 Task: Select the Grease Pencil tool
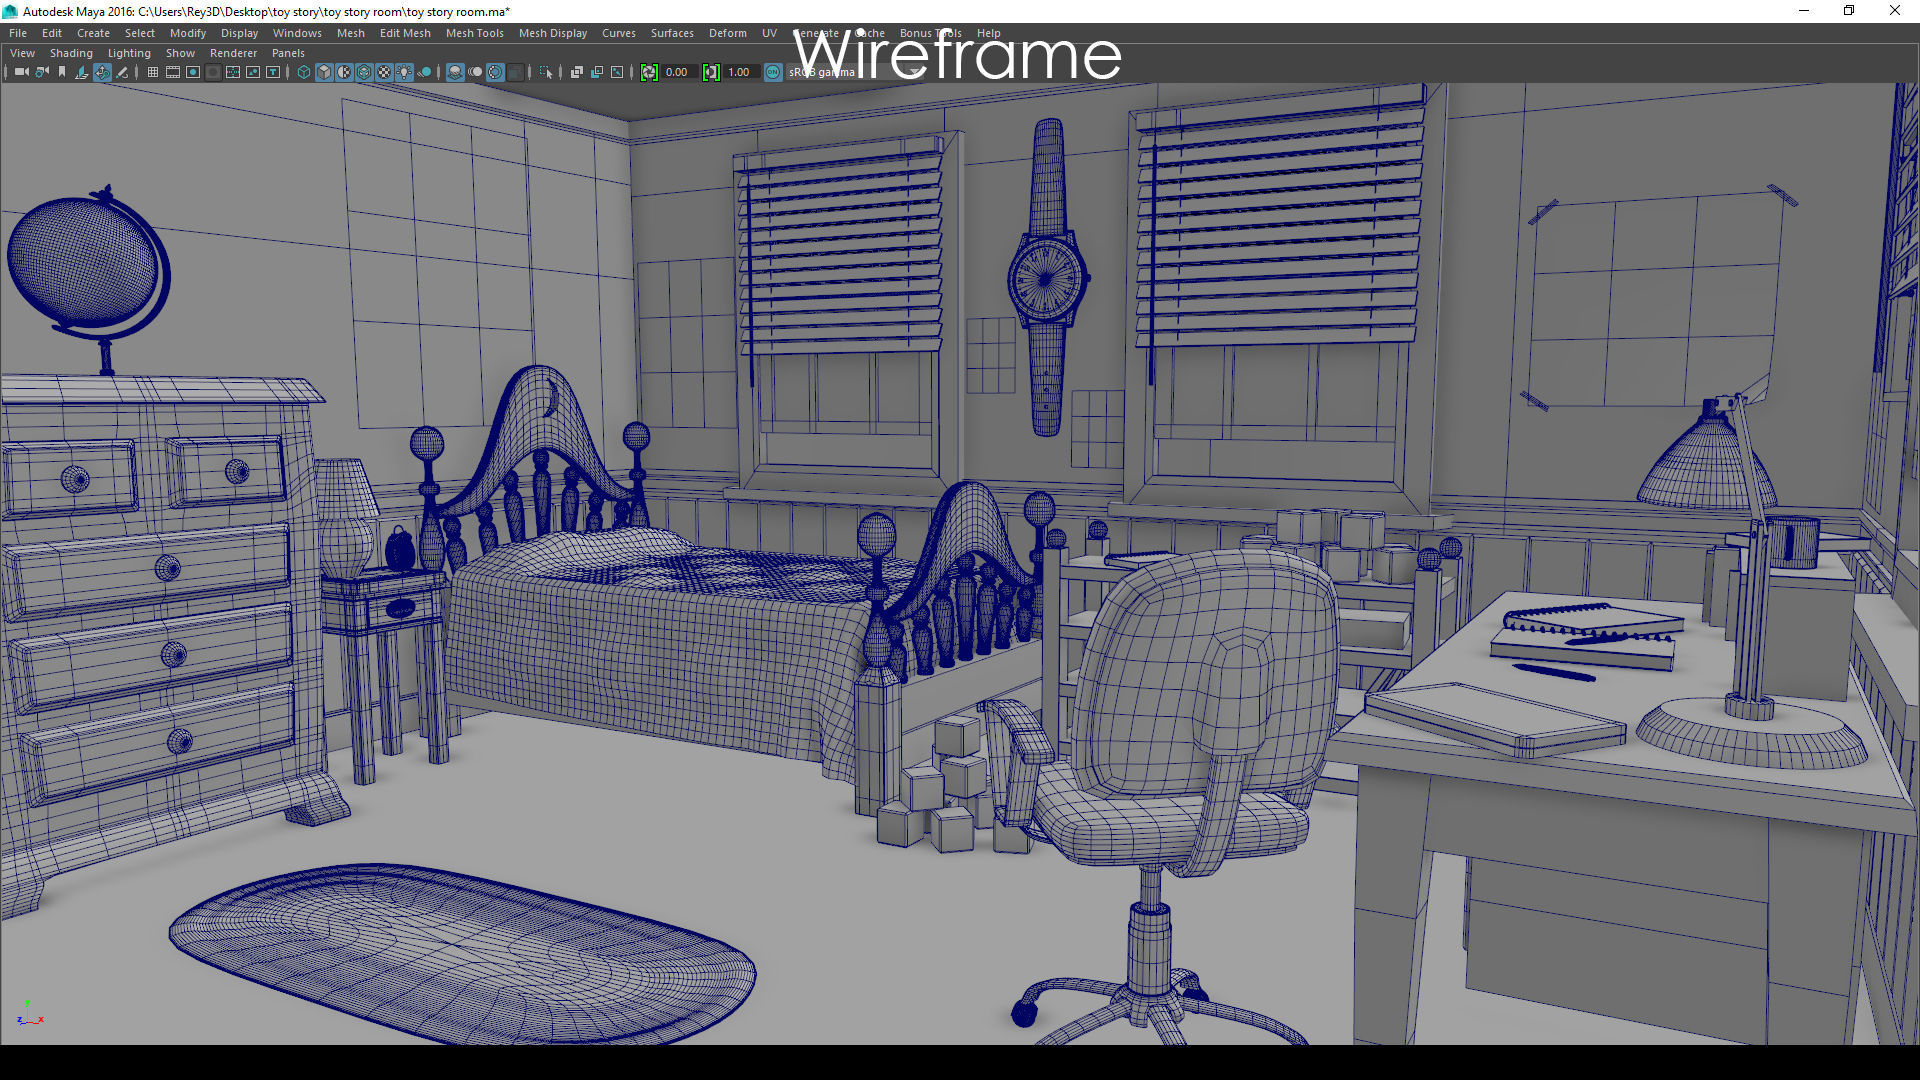point(122,72)
